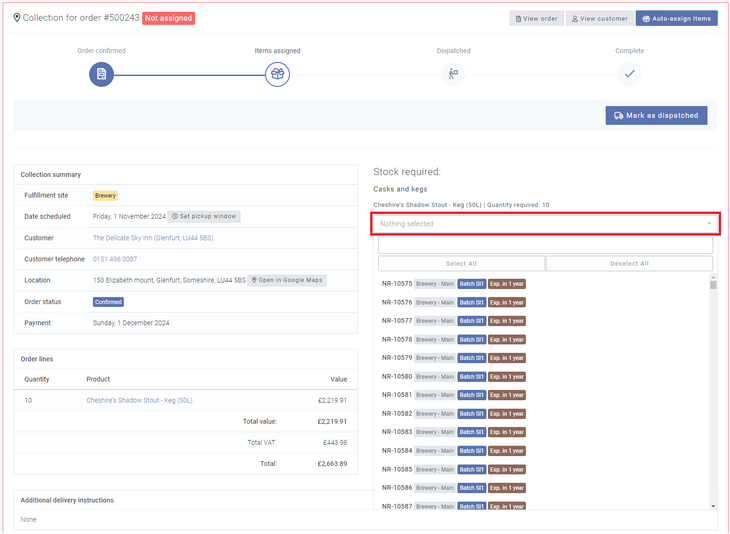Expand the Nothing selected stock dropdown
The width and height of the screenshot is (730, 534).
(x=545, y=224)
